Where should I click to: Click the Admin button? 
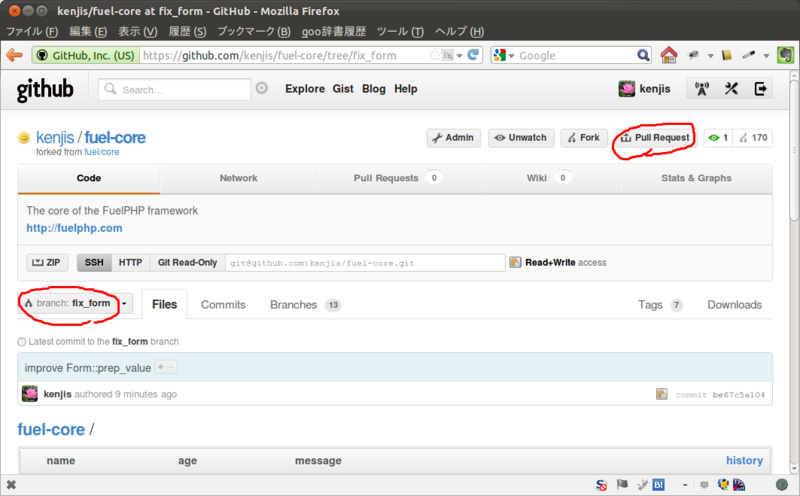453,138
